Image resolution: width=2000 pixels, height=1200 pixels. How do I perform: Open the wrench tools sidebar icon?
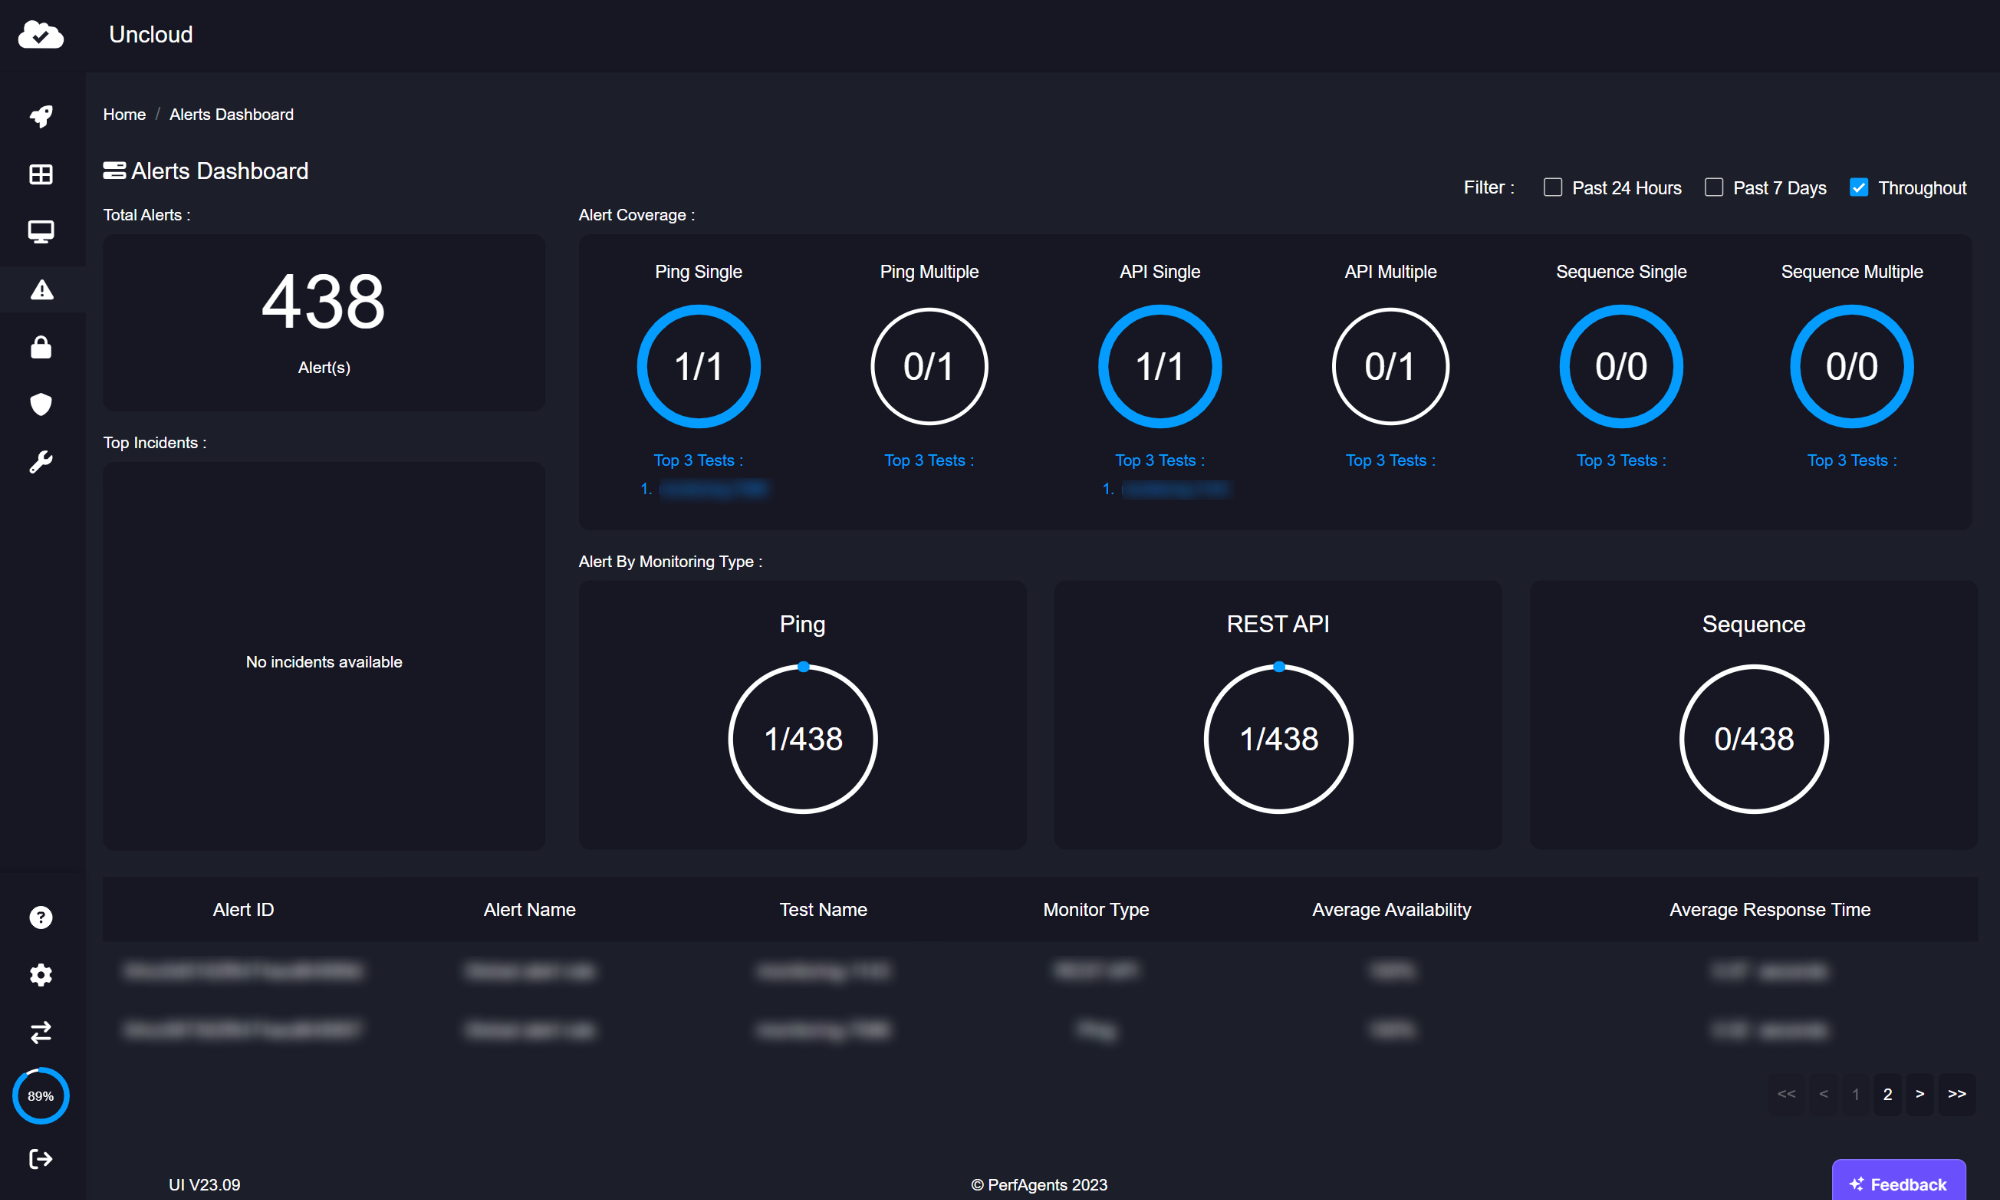[x=41, y=462]
